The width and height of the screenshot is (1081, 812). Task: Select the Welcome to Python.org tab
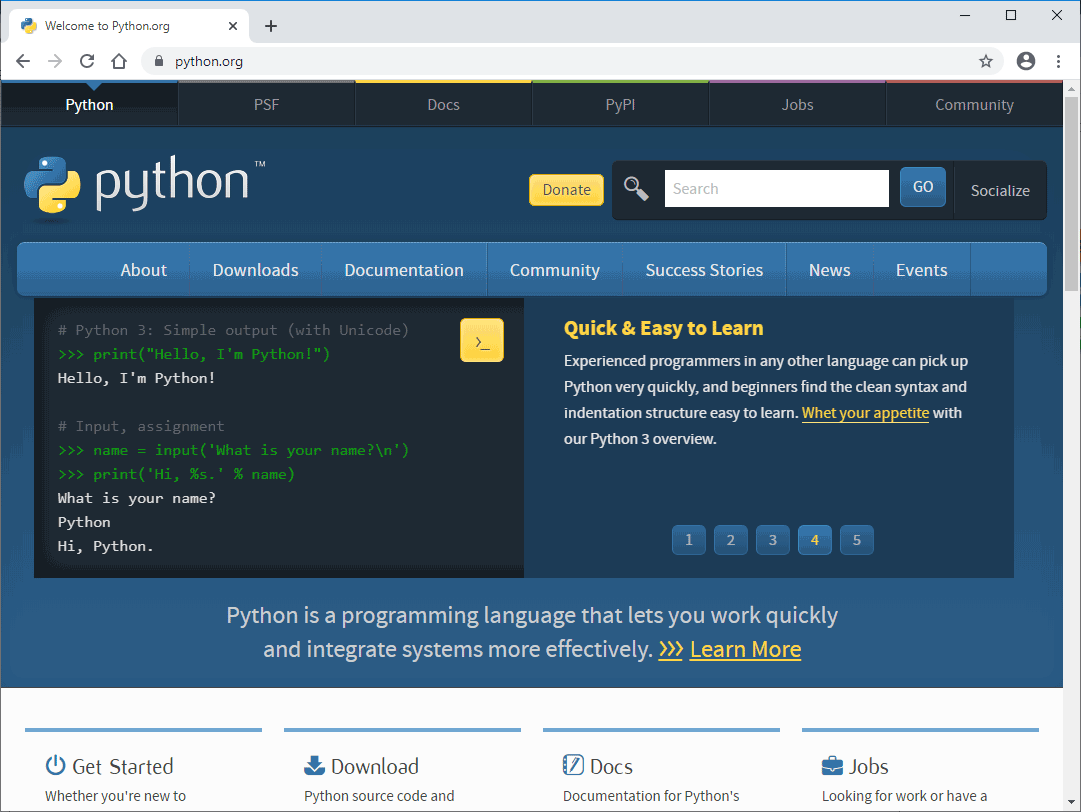tap(128, 26)
